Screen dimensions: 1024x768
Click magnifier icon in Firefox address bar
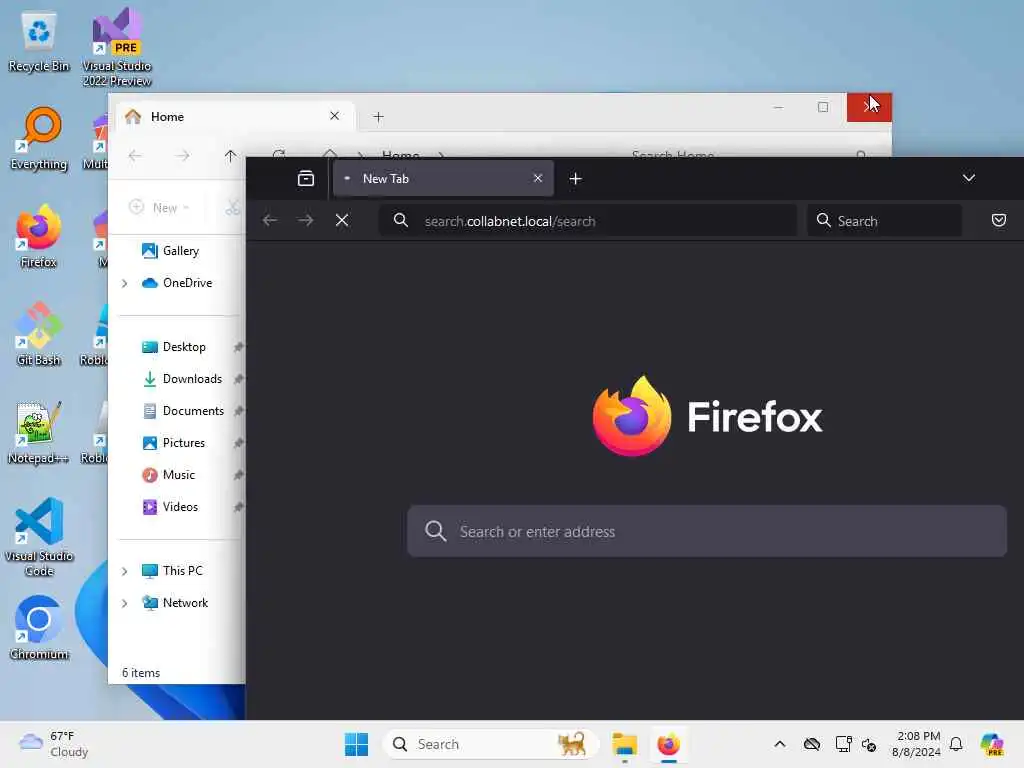(401, 221)
